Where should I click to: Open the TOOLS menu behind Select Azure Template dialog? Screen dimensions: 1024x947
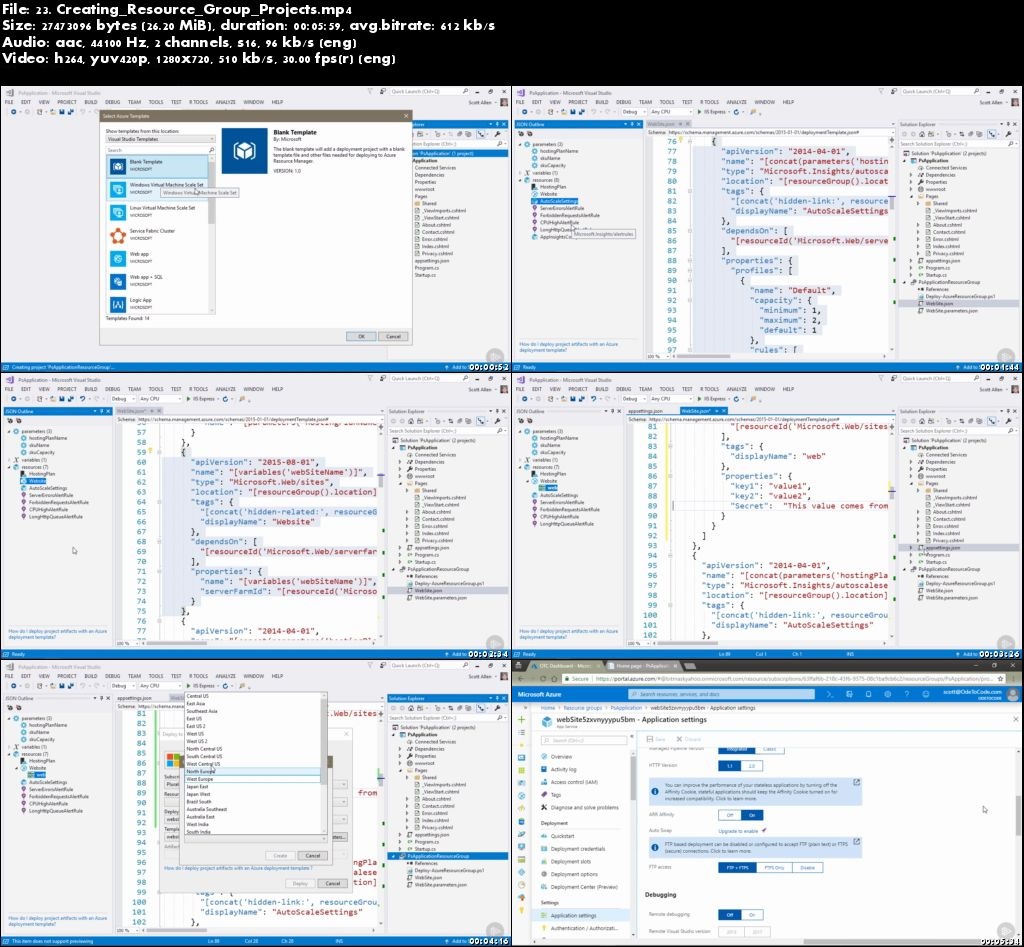coord(156,102)
